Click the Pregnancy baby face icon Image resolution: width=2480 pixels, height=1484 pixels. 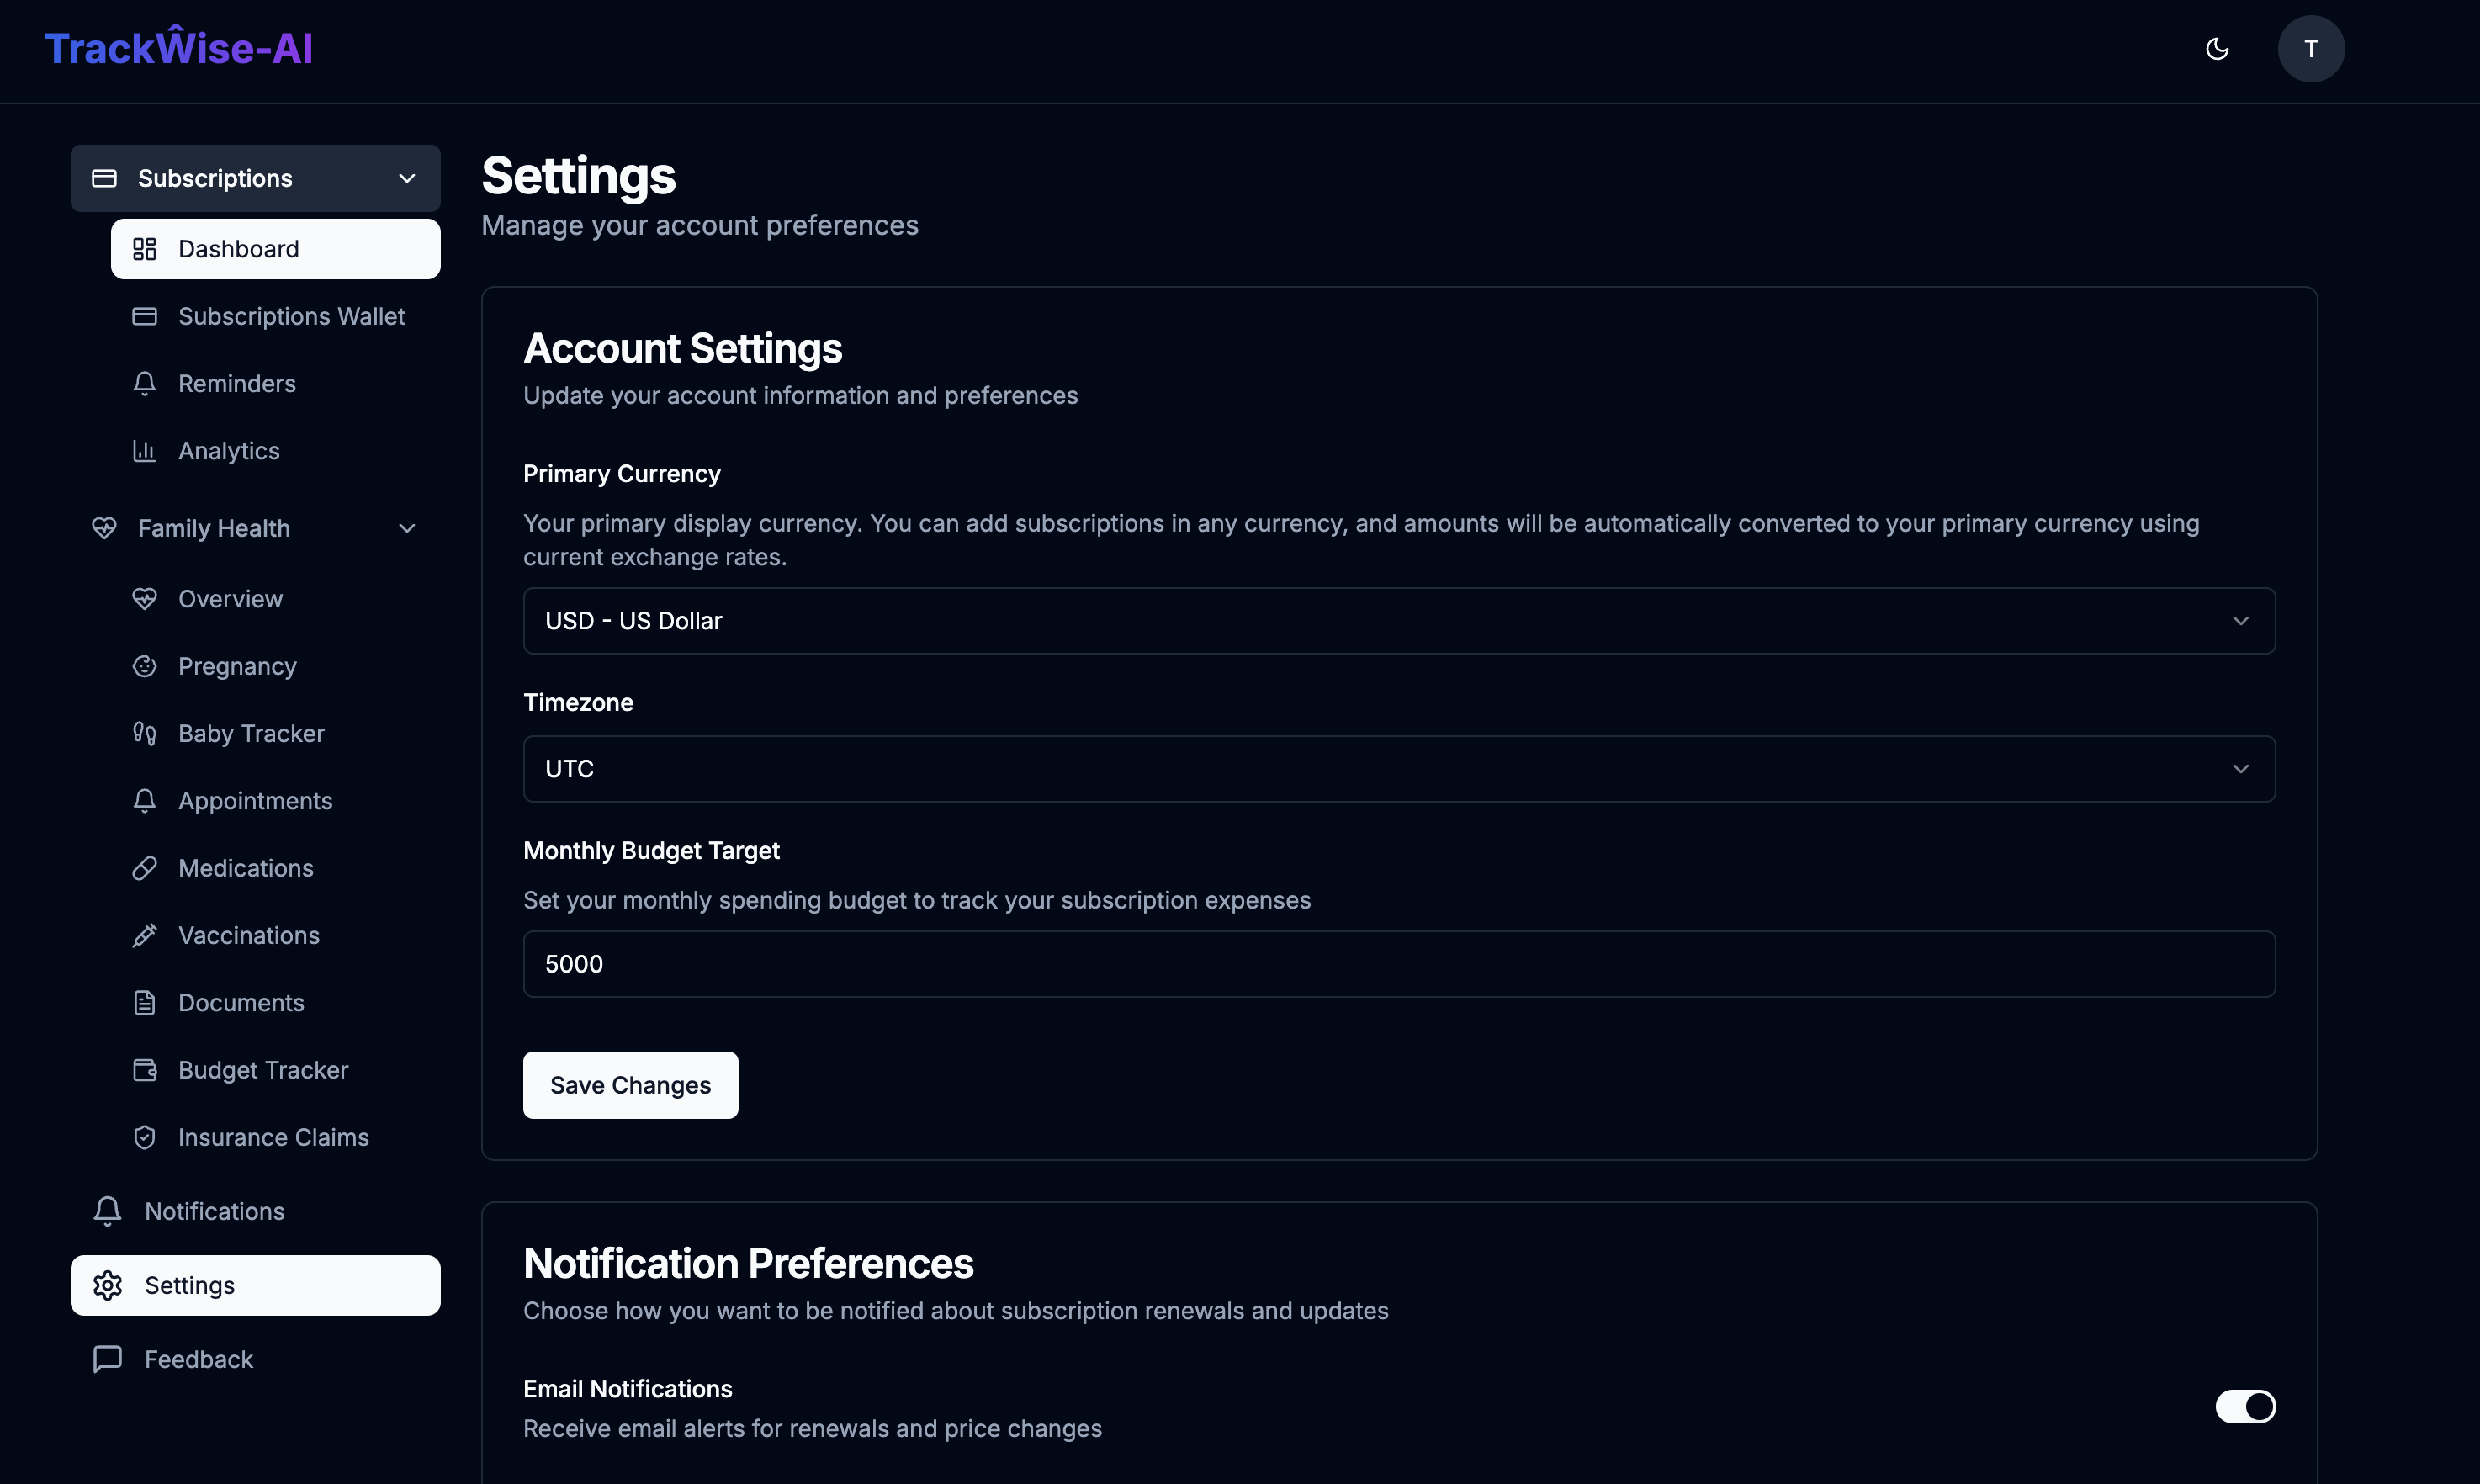pyautogui.click(x=144, y=666)
